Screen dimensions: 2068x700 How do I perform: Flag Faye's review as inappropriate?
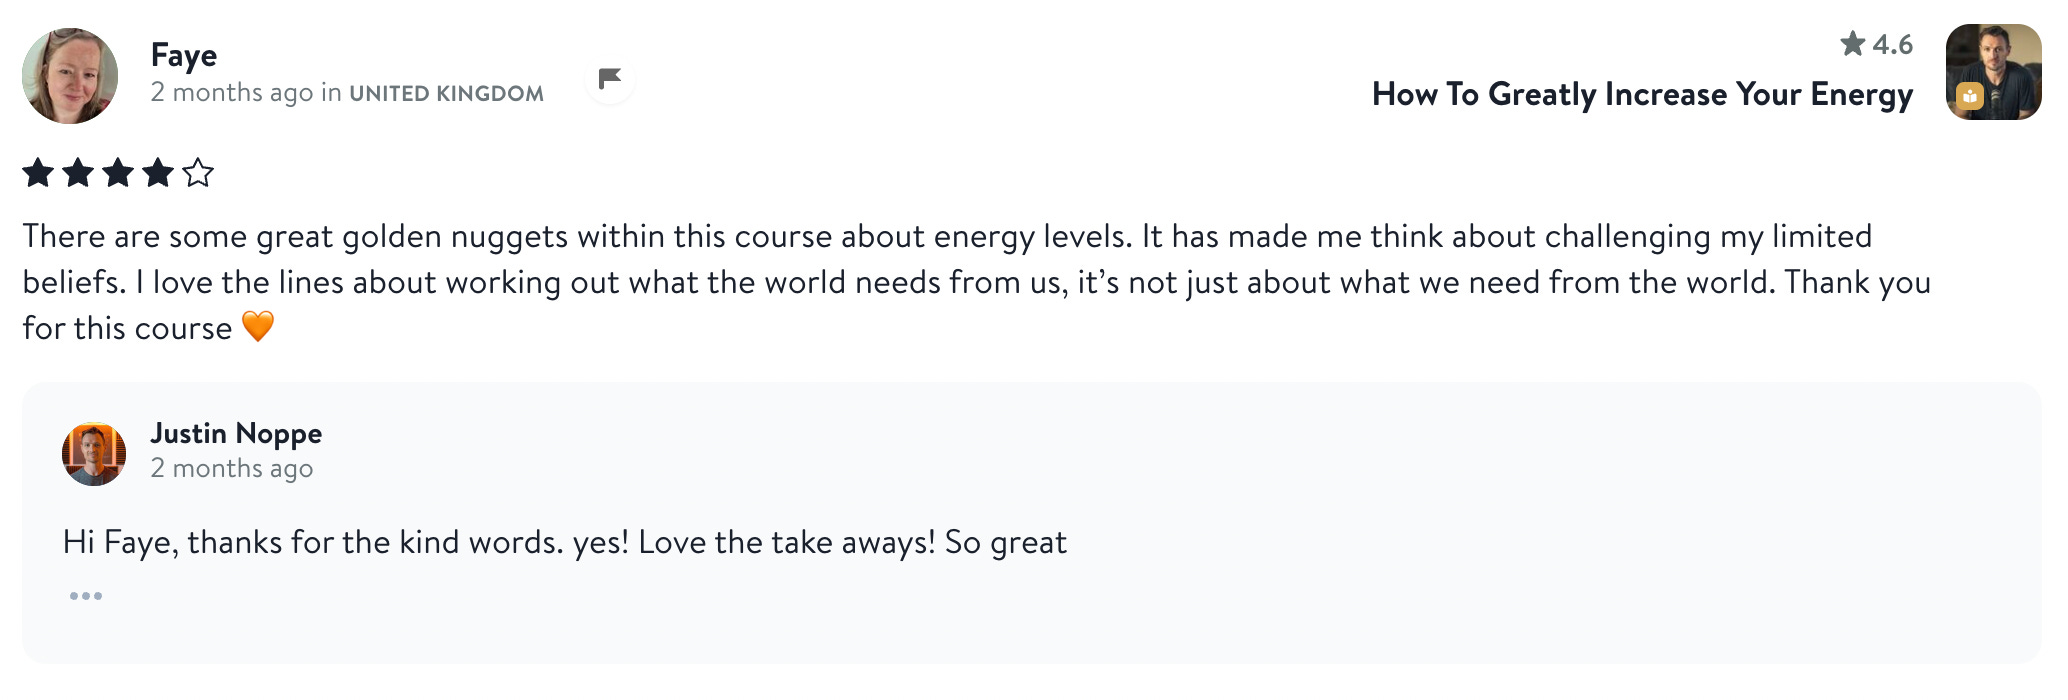[x=610, y=79]
